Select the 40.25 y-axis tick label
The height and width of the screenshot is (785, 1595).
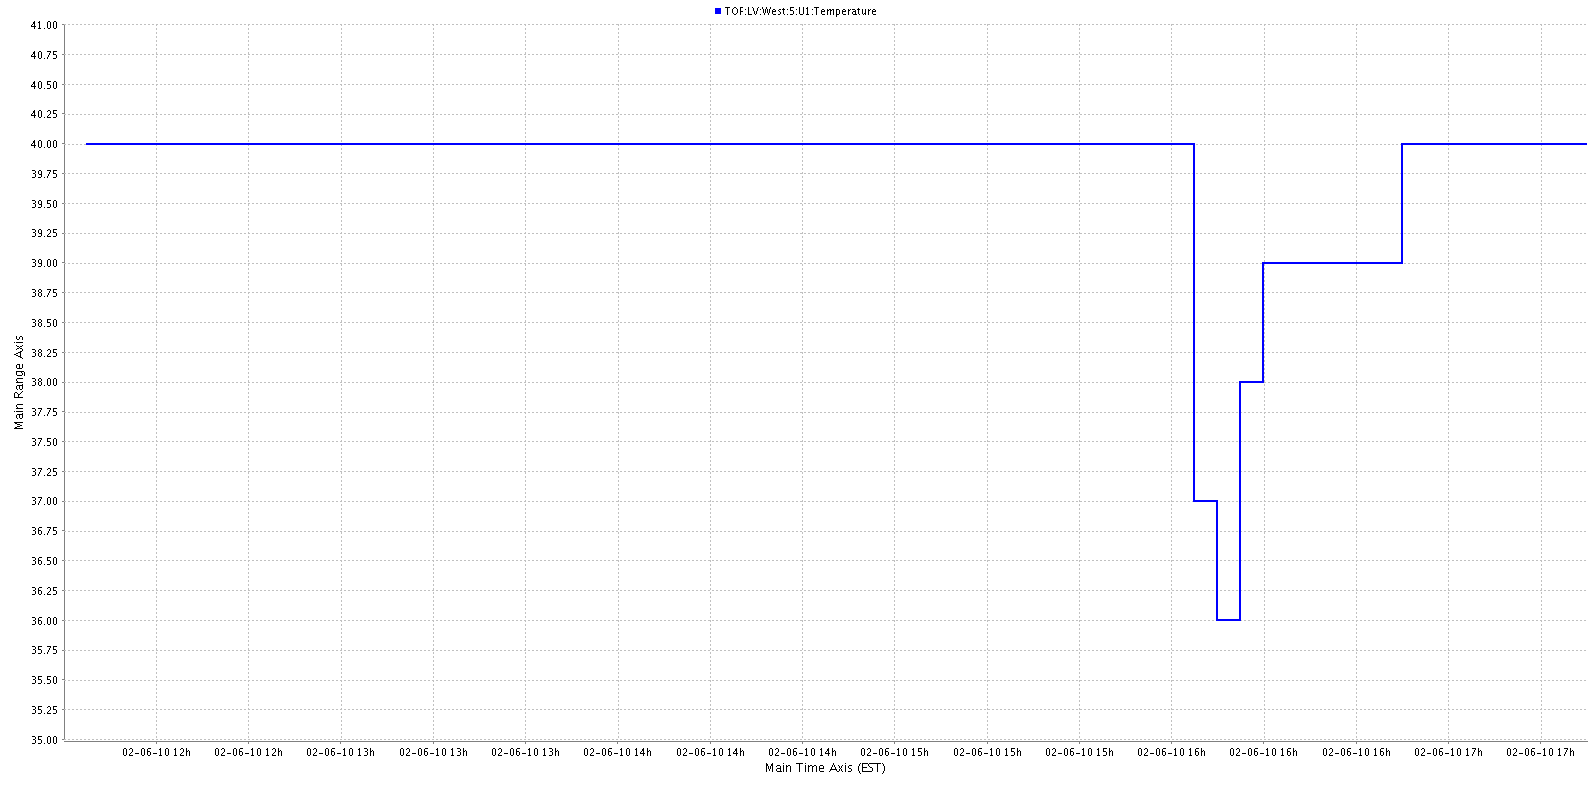(44, 114)
